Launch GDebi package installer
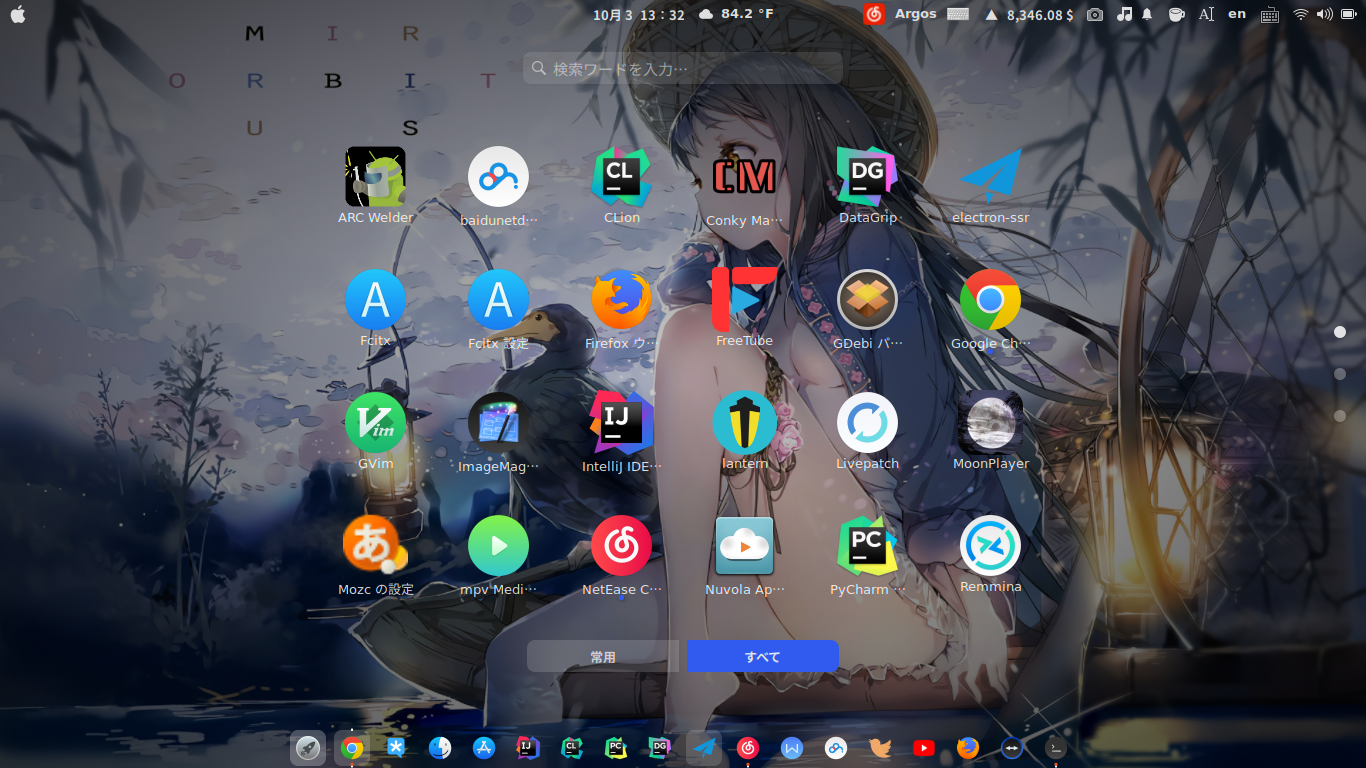The image size is (1366, 768). click(867, 300)
